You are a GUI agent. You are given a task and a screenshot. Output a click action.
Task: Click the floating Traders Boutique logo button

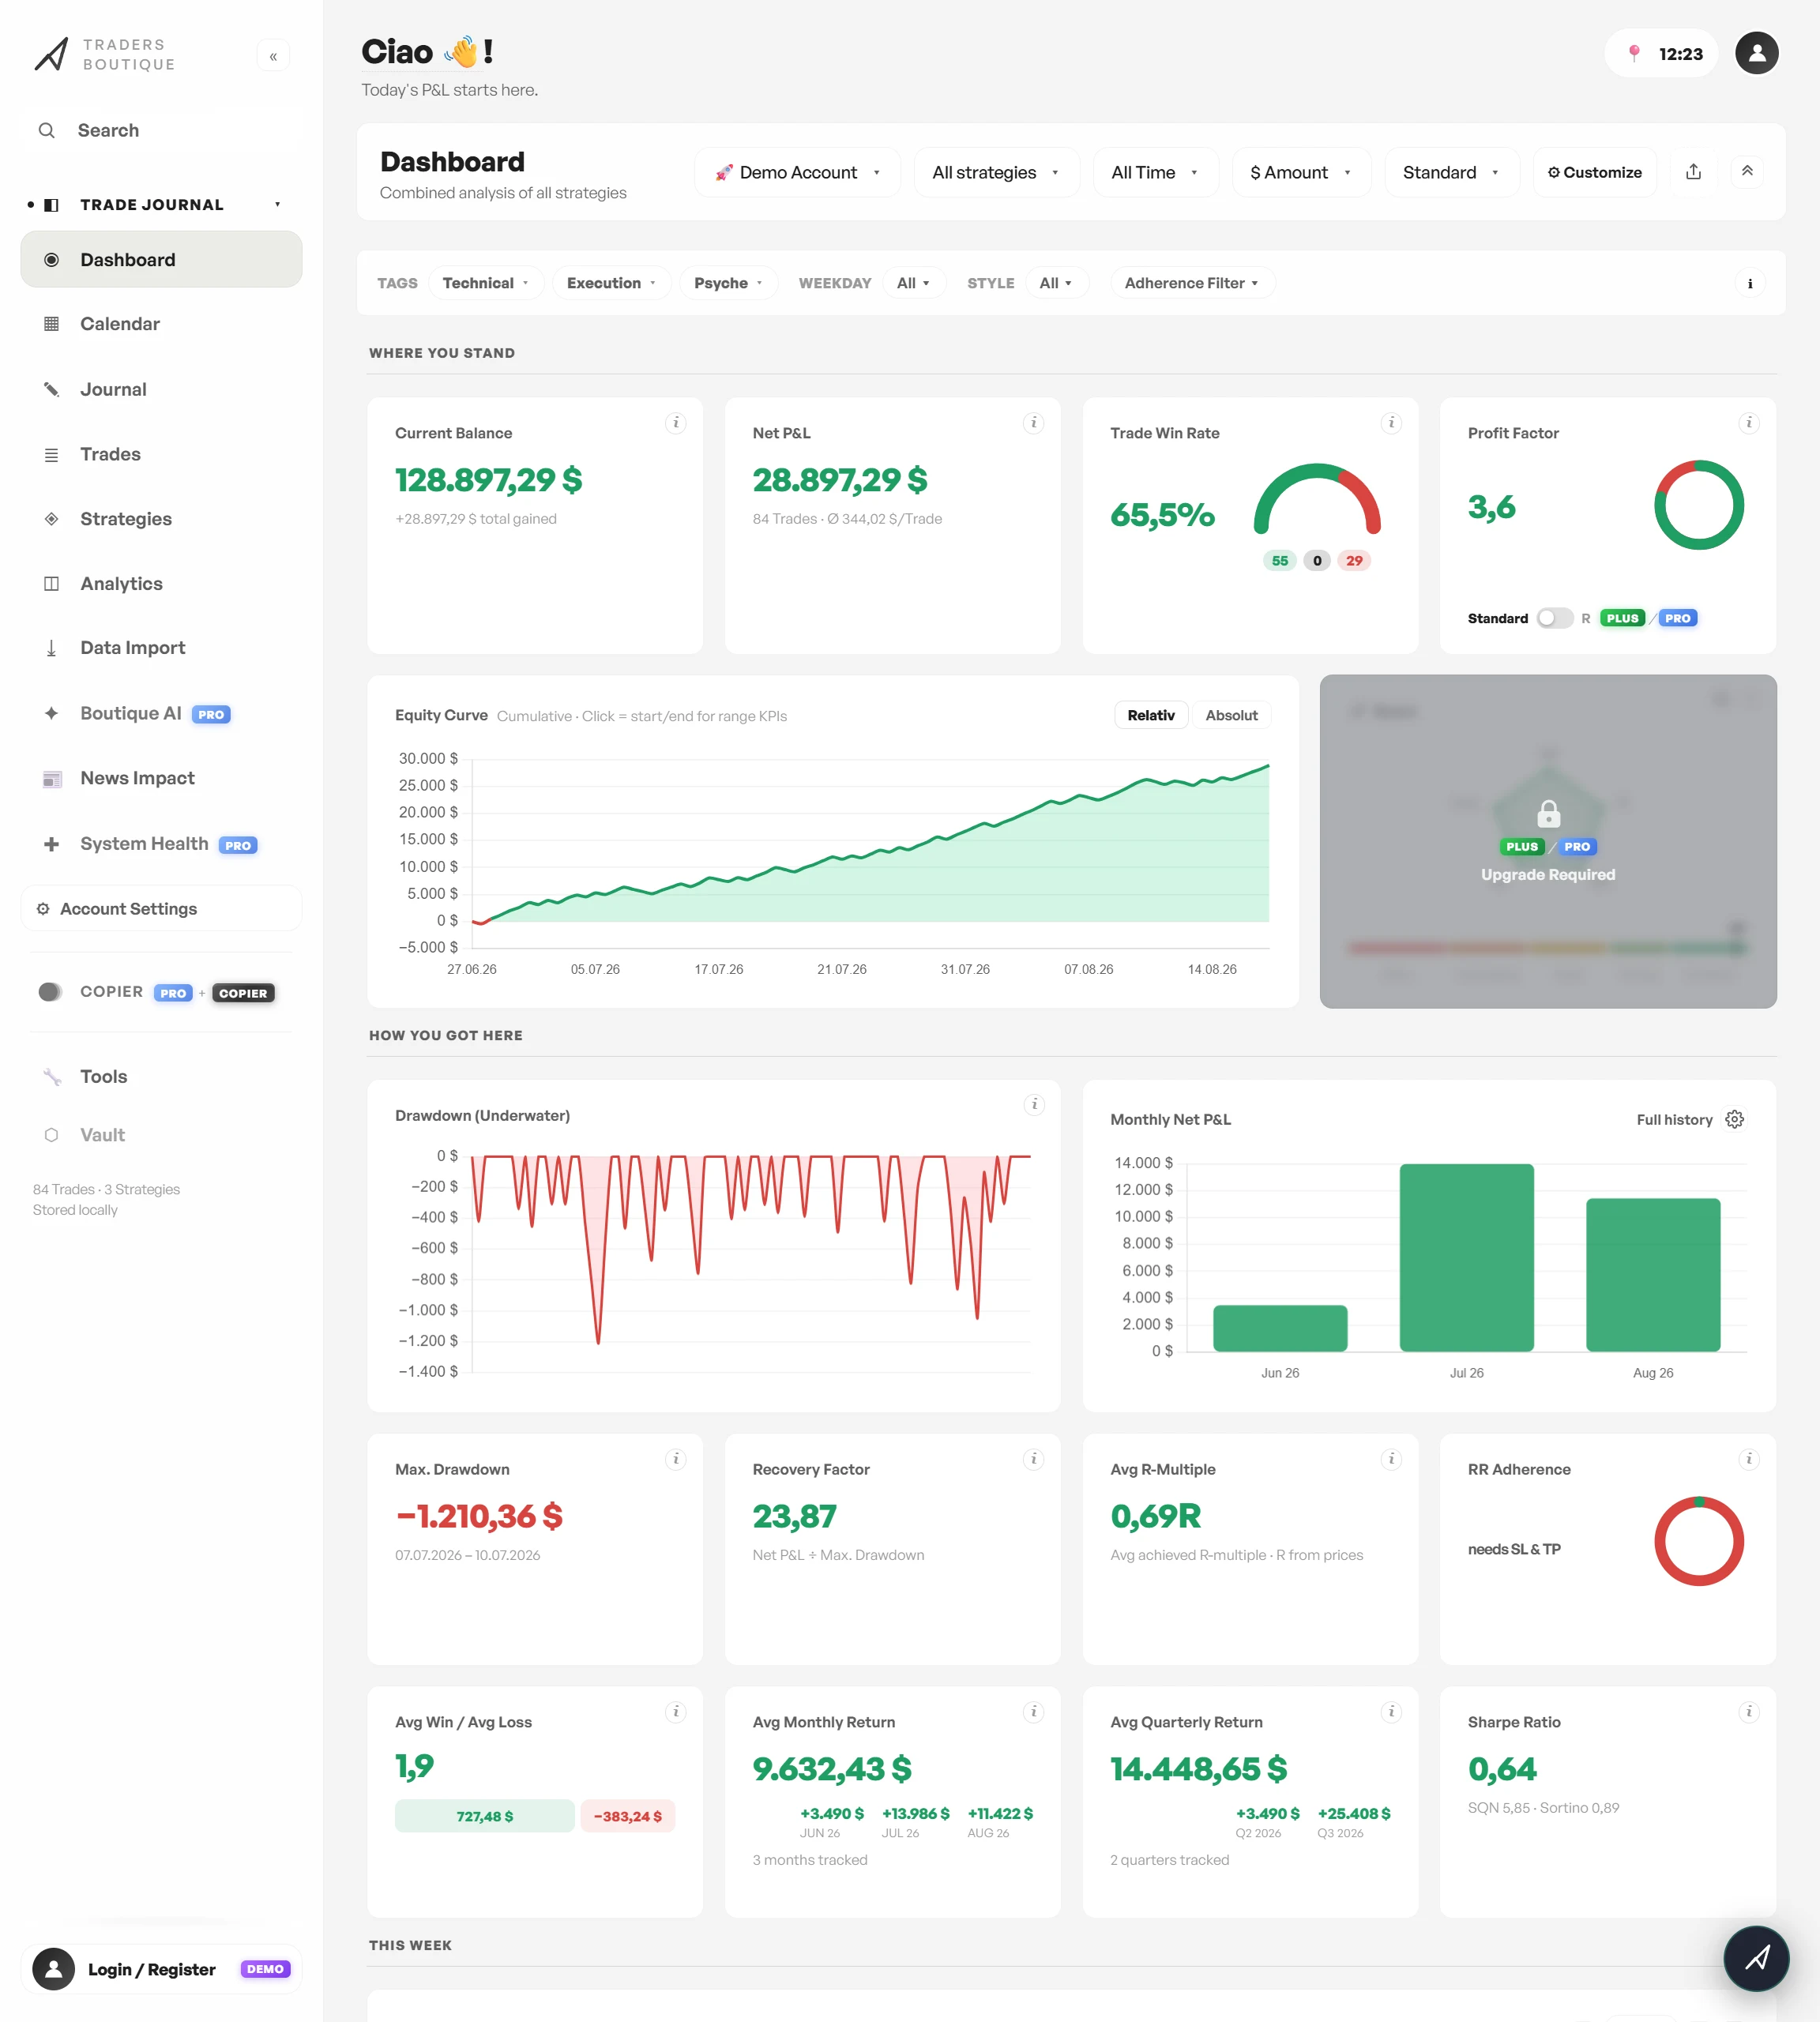coord(1757,1958)
